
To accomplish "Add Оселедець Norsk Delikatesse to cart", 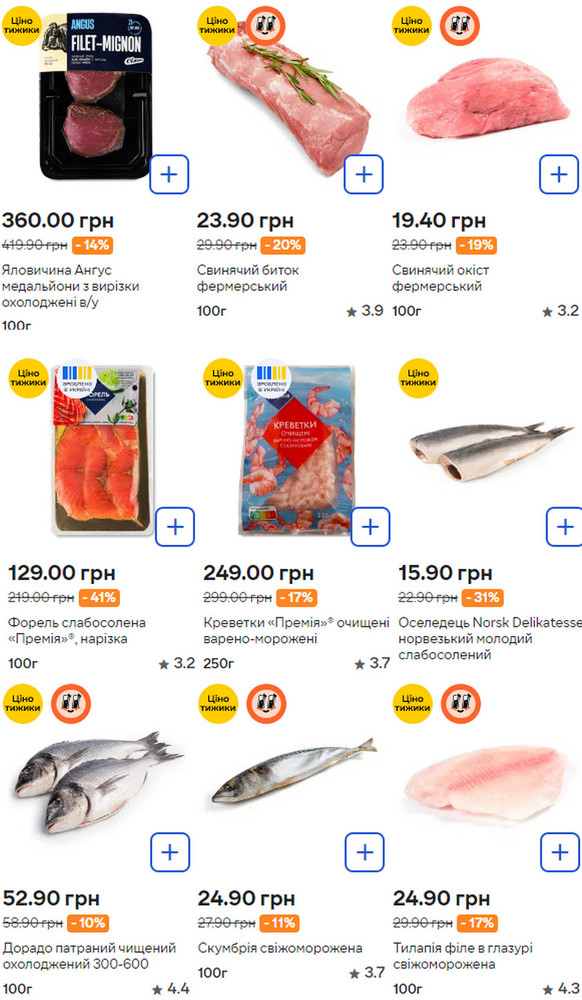I will point(565,527).
